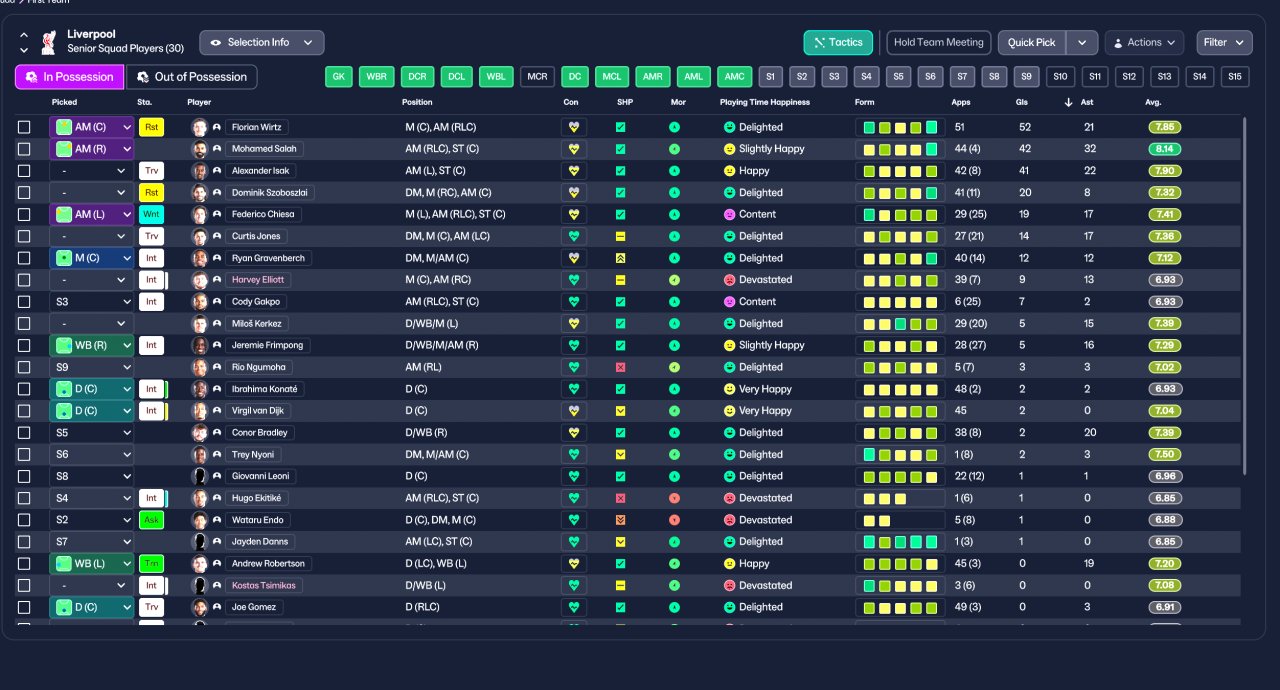Click Joe Gomez's Trv status badge

[x=151, y=607]
